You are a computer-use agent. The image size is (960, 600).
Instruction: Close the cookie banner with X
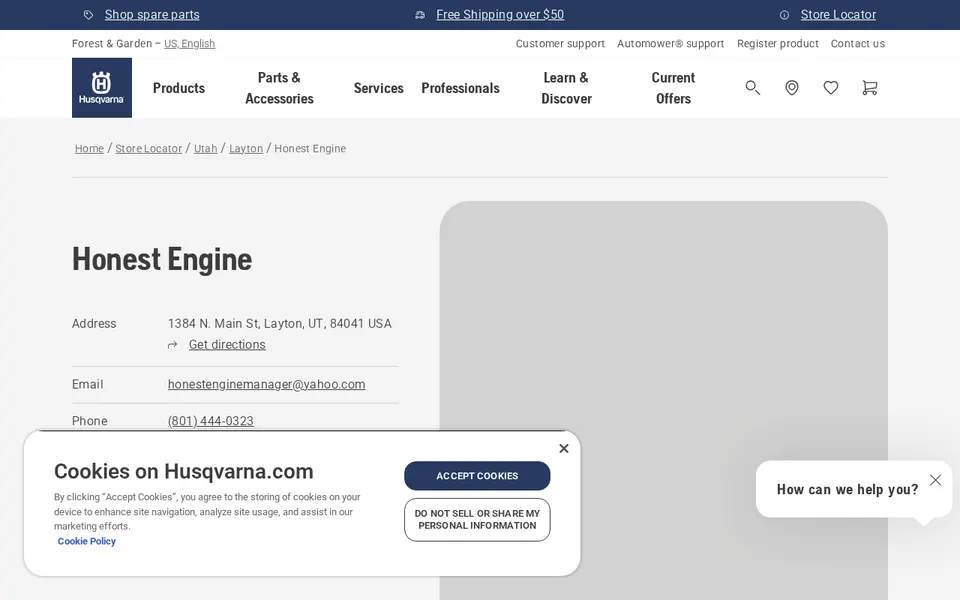[564, 448]
